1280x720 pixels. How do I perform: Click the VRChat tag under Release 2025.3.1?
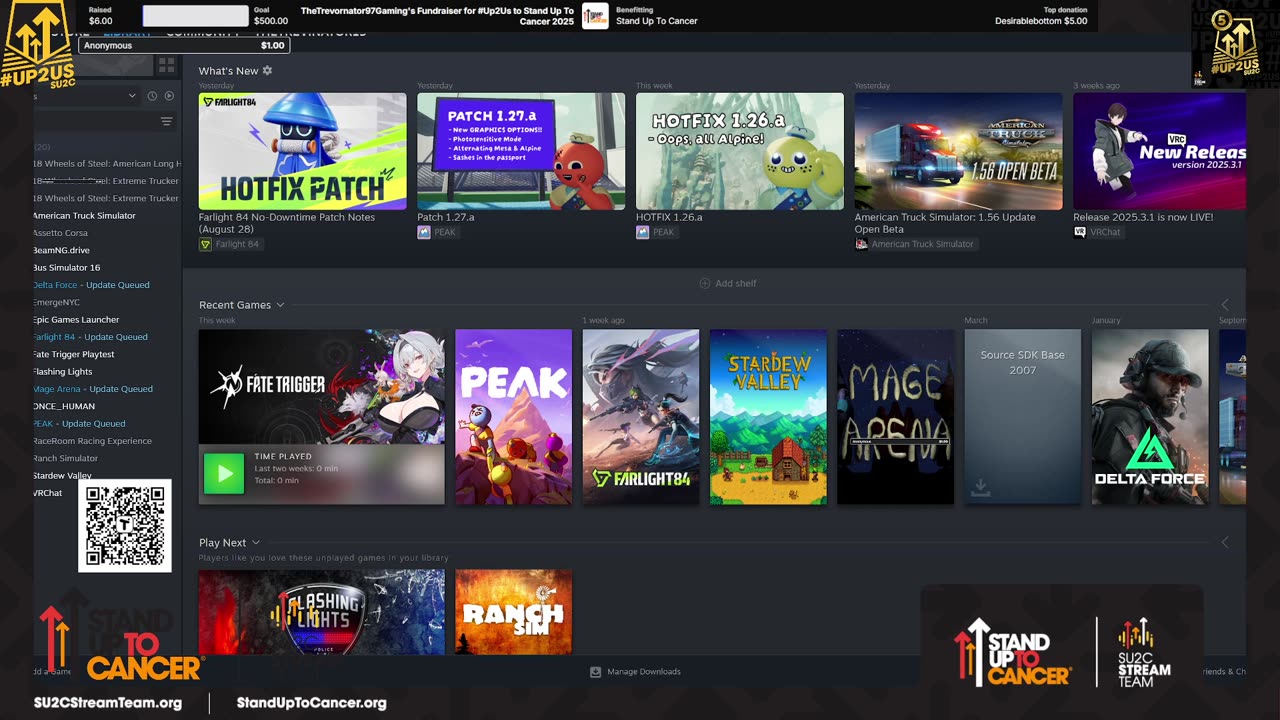click(1098, 232)
